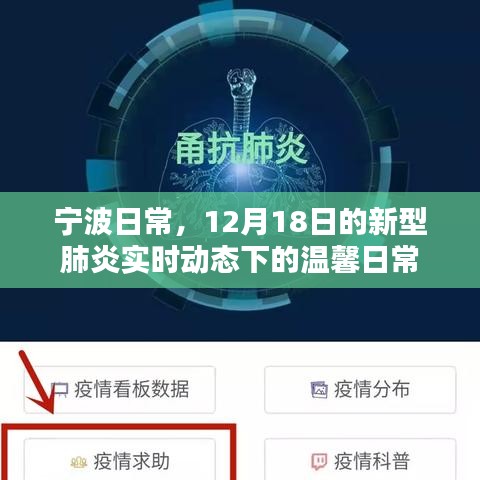Click the pink screen icon beside 疫情科普

click(319, 462)
